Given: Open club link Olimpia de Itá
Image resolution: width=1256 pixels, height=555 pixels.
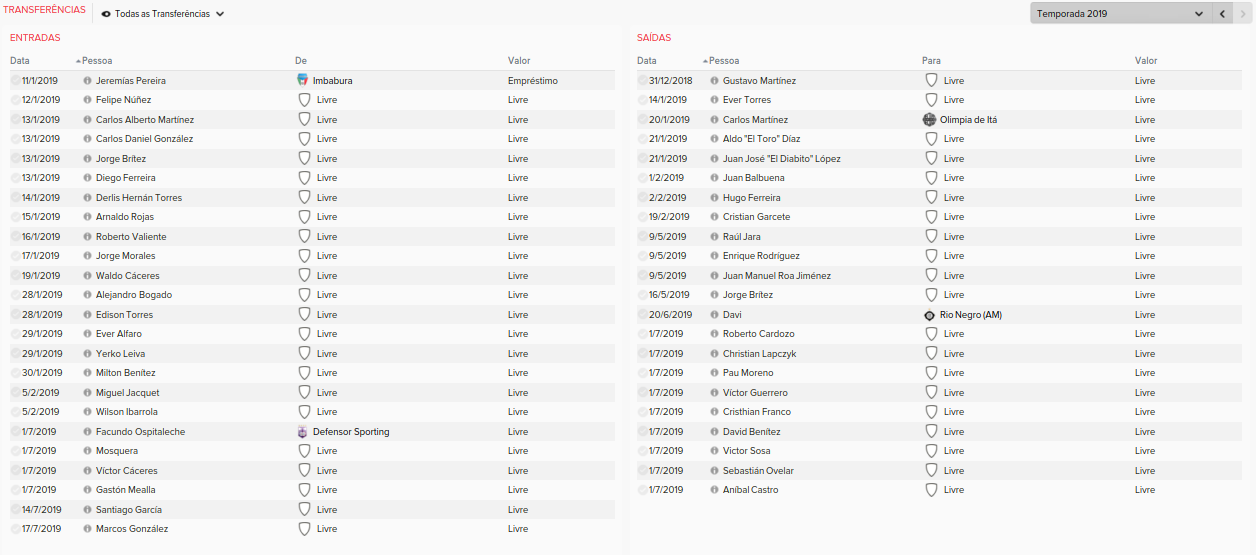Looking at the screenshot, I should click(x=968, y=119).
